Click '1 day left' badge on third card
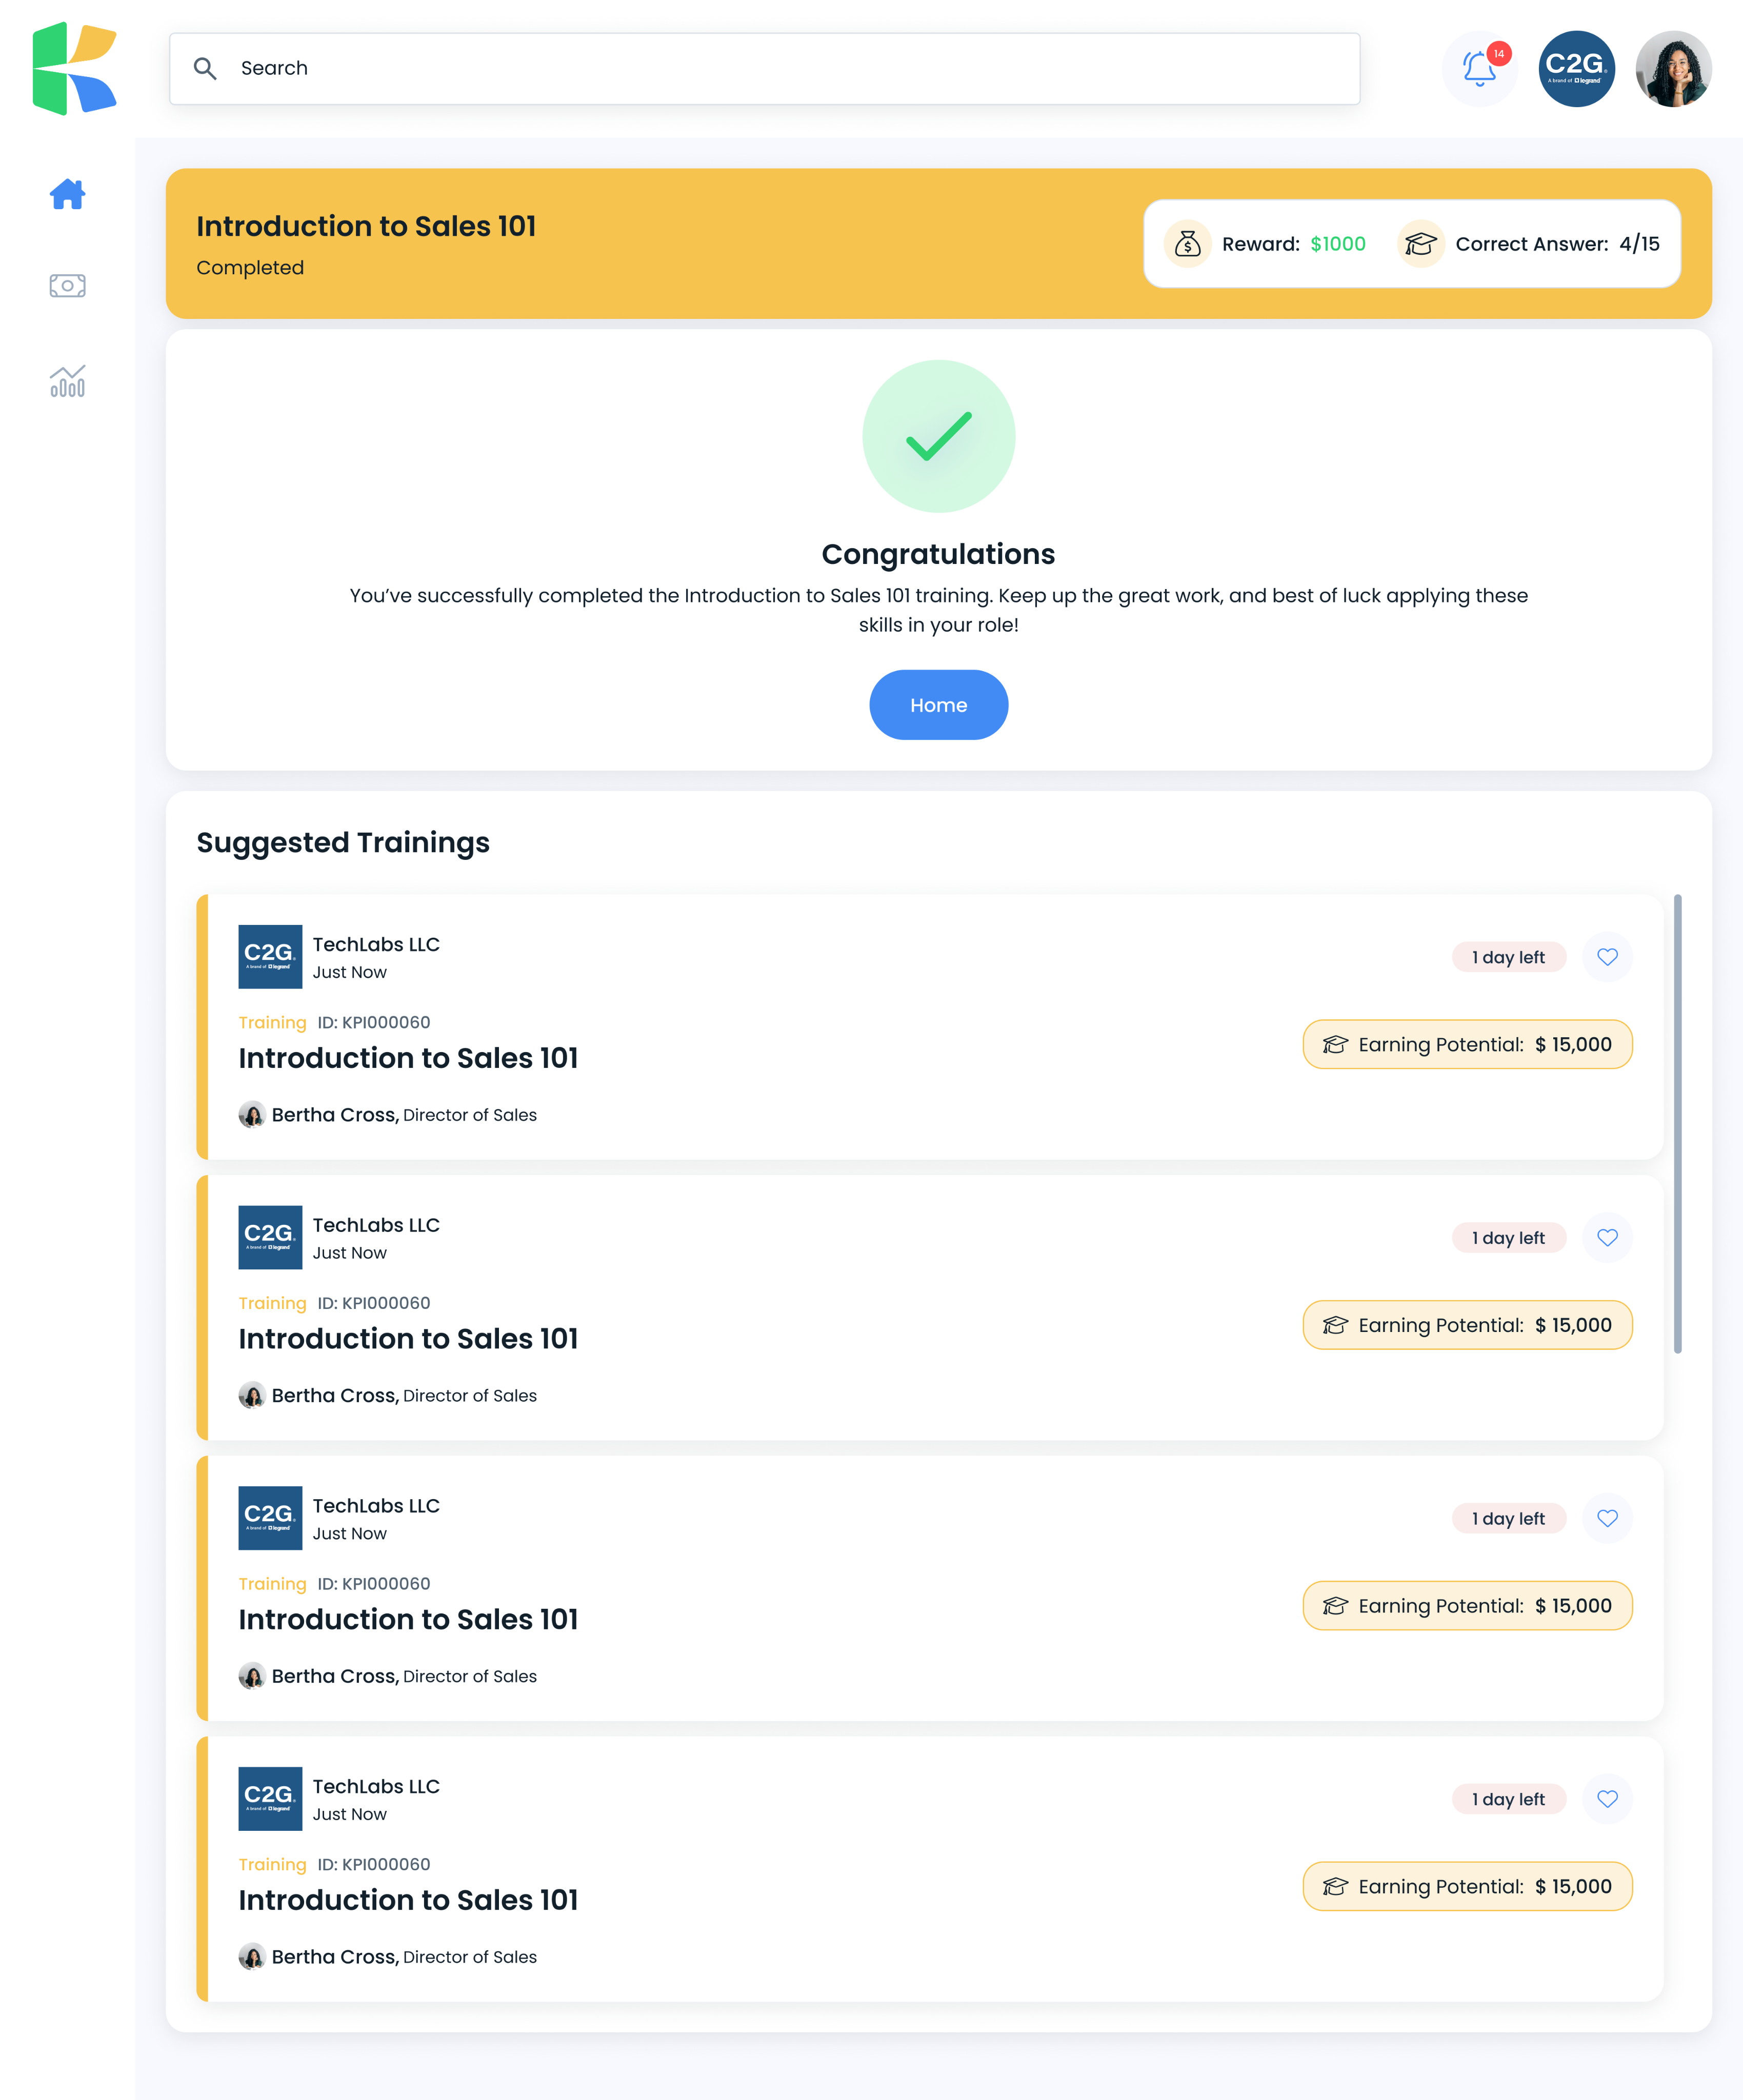Screen dimensions: 1743x2100 coord(1508,1518)
